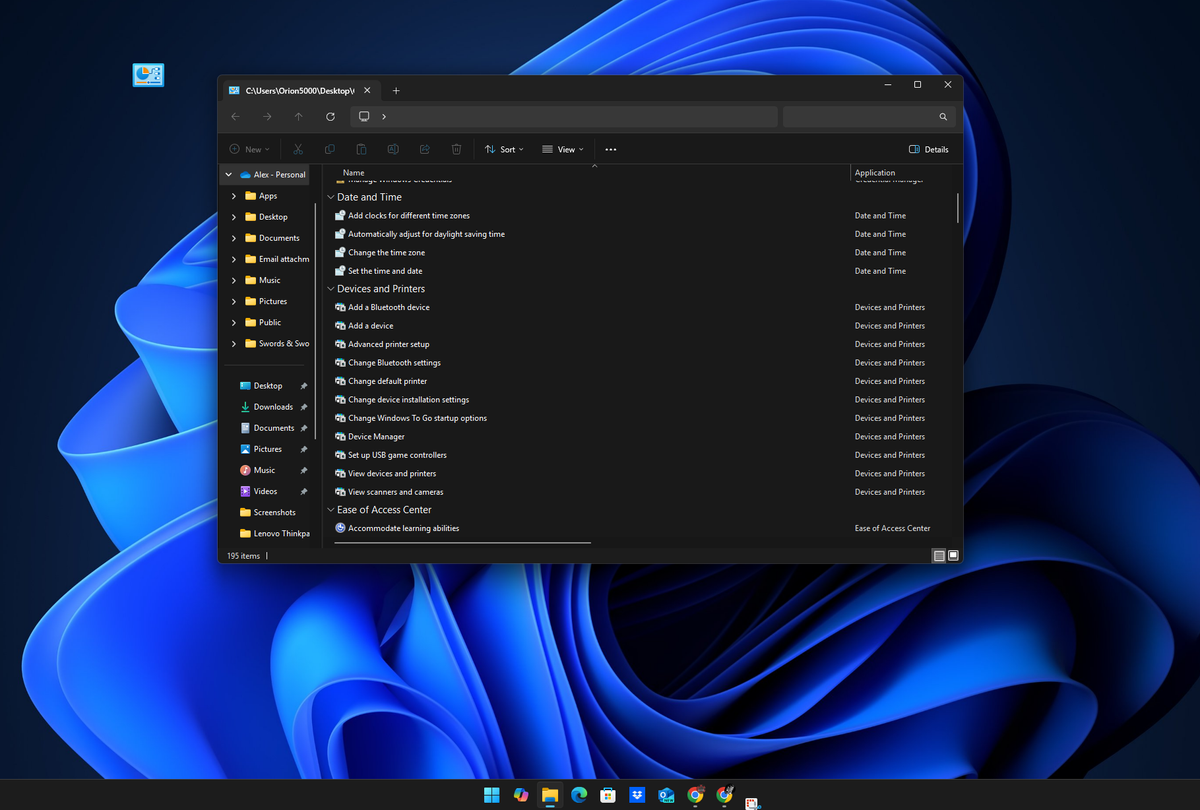Screen dimensions: 1200x810
Task: Open Dropbox from the taskbar
Action: tap(637, 795)
